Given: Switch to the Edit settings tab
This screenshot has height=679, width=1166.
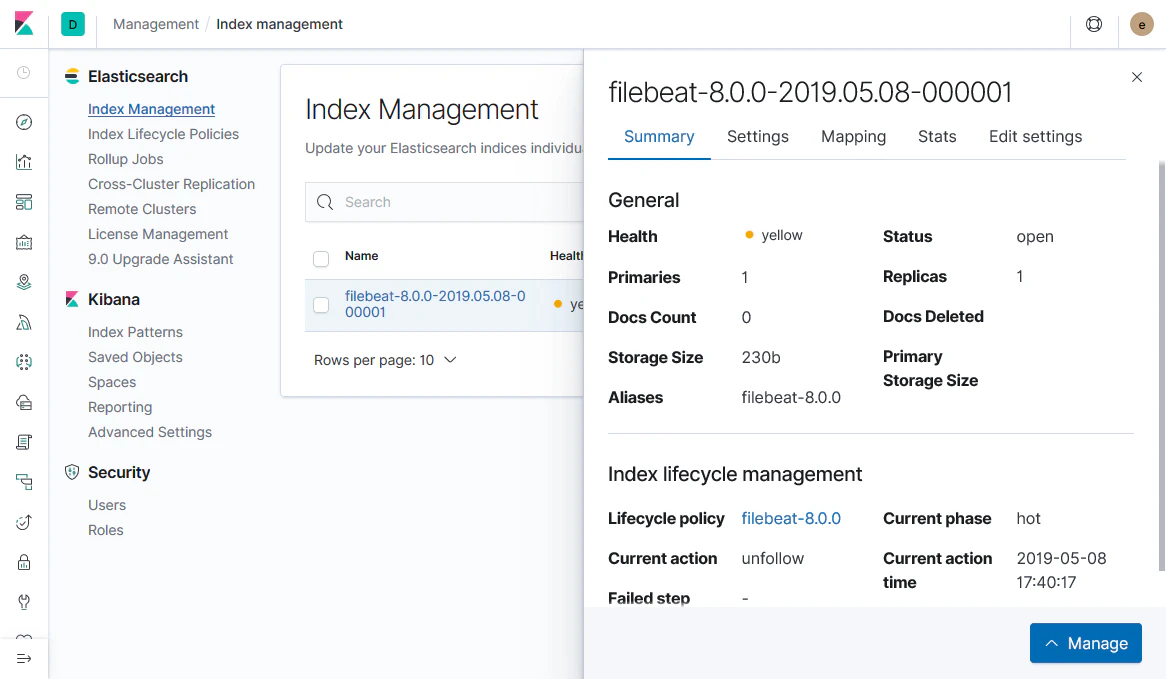Looking at the screenshot, I should point(1035,137).
